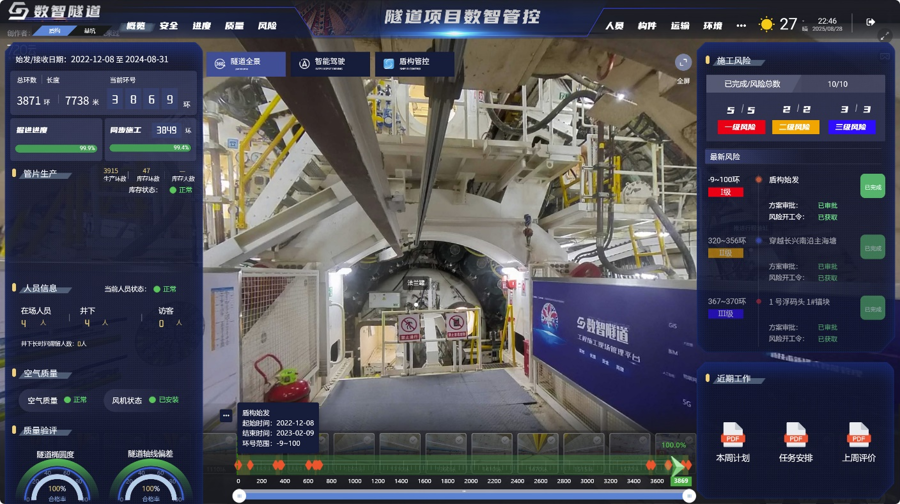Click the 数智隧道 logo

tap(54, 13)
